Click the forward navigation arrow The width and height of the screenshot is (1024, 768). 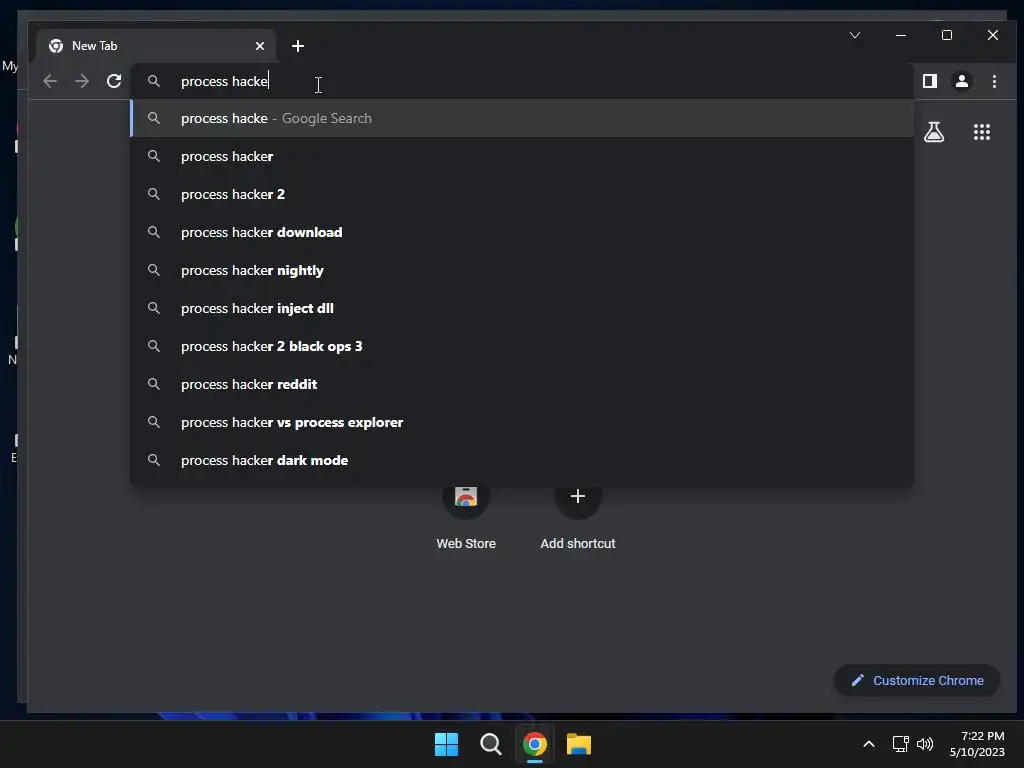coord(82,81)
